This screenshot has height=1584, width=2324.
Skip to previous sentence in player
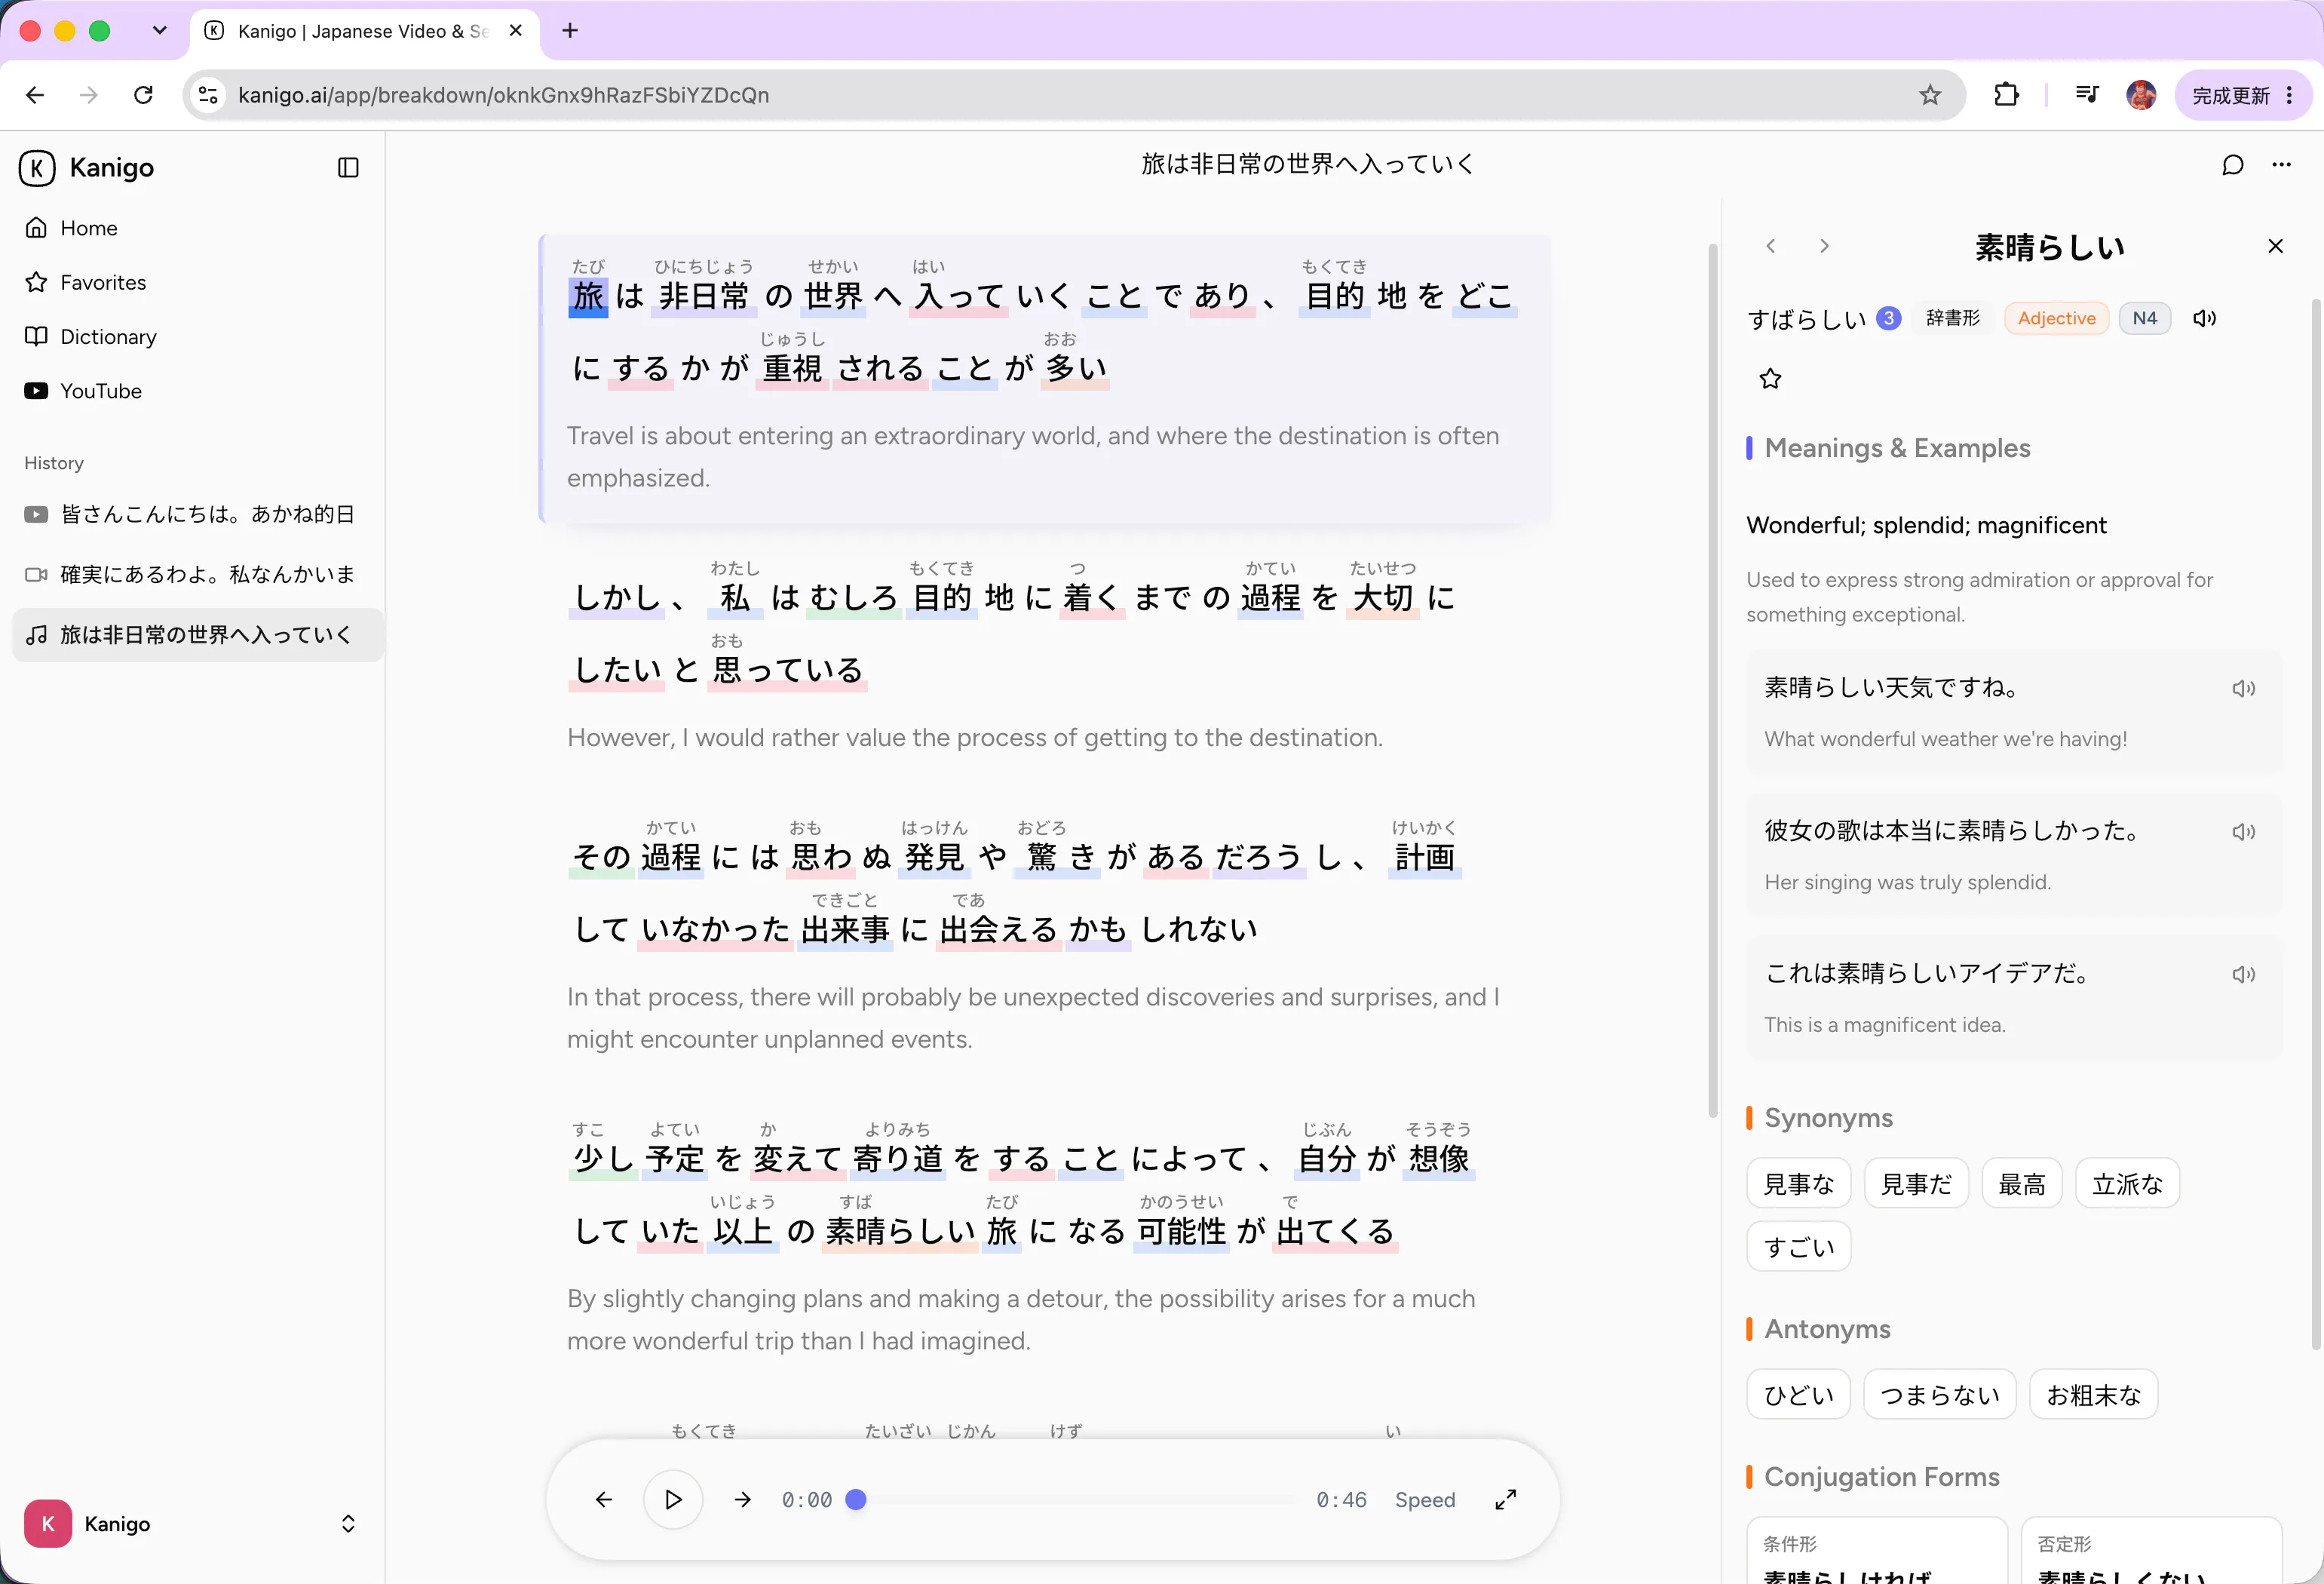click(x=603, y=1499)
